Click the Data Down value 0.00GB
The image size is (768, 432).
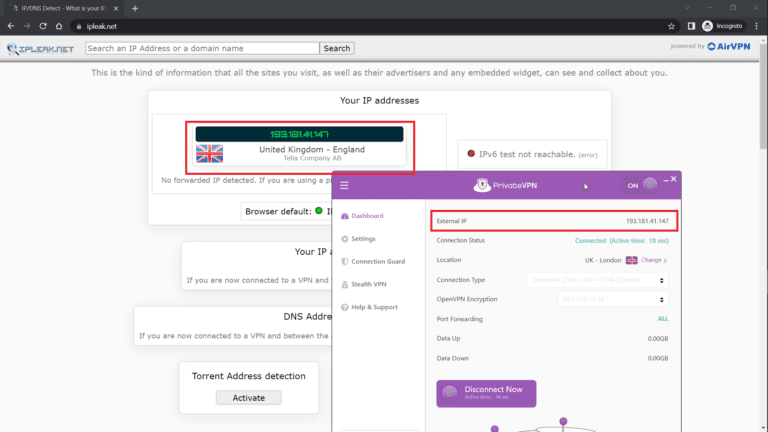(657, 358)
